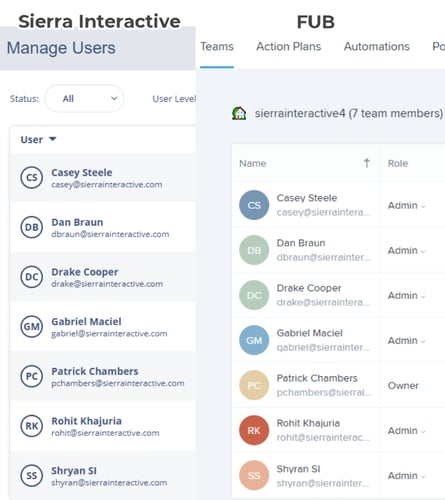This screenshot has width=445, height=500.
Task: Click the truncated rohit@sierrainterac email in FUB
Action: tap(323, 437)
